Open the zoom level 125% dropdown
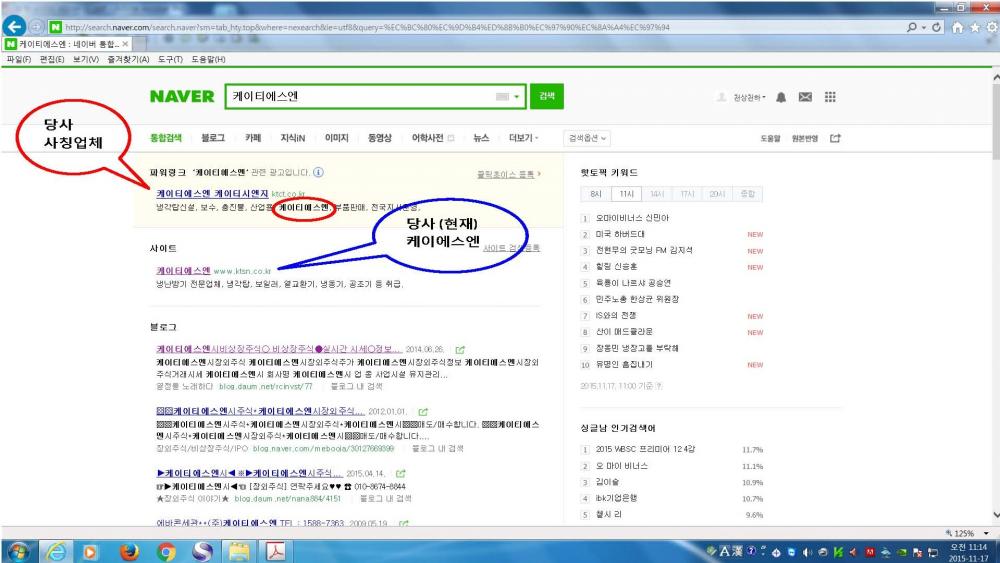The image size is (1000, 563). (x=987, y=533)
